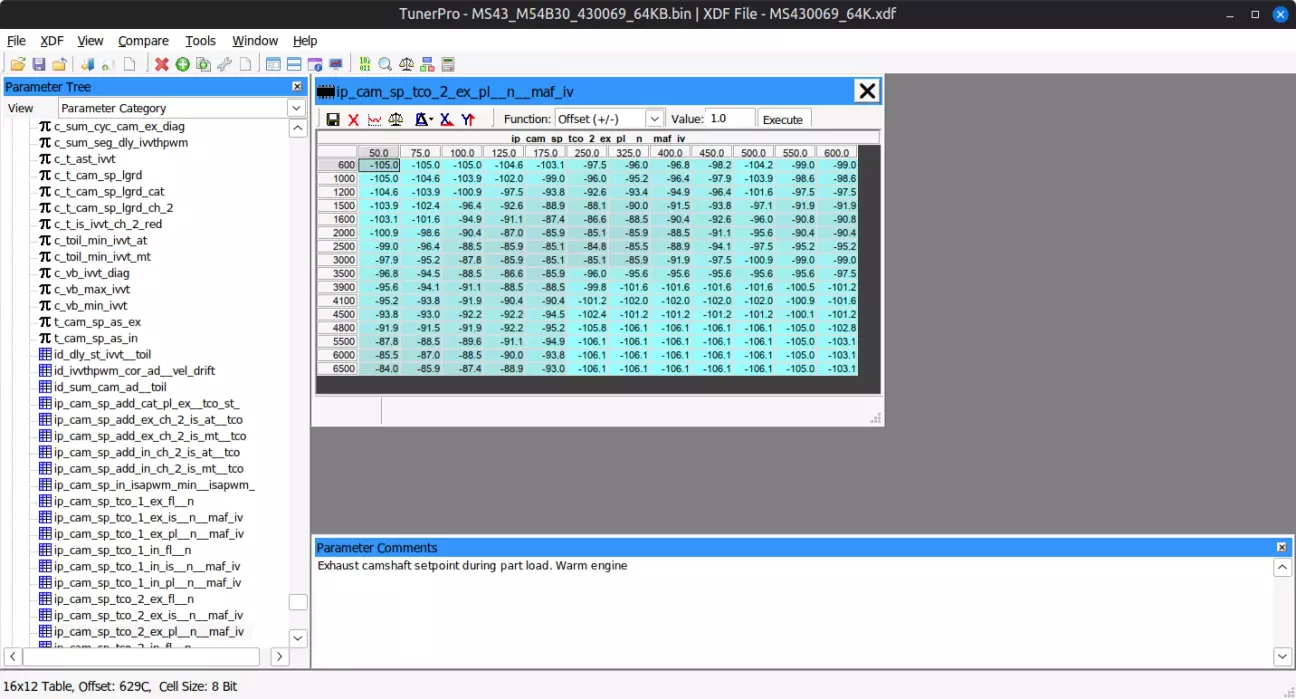The width and height of the screenshot is (1296, 699).
Task: Expand the Function Offset (+/-) dropdown
Action: 654,119
